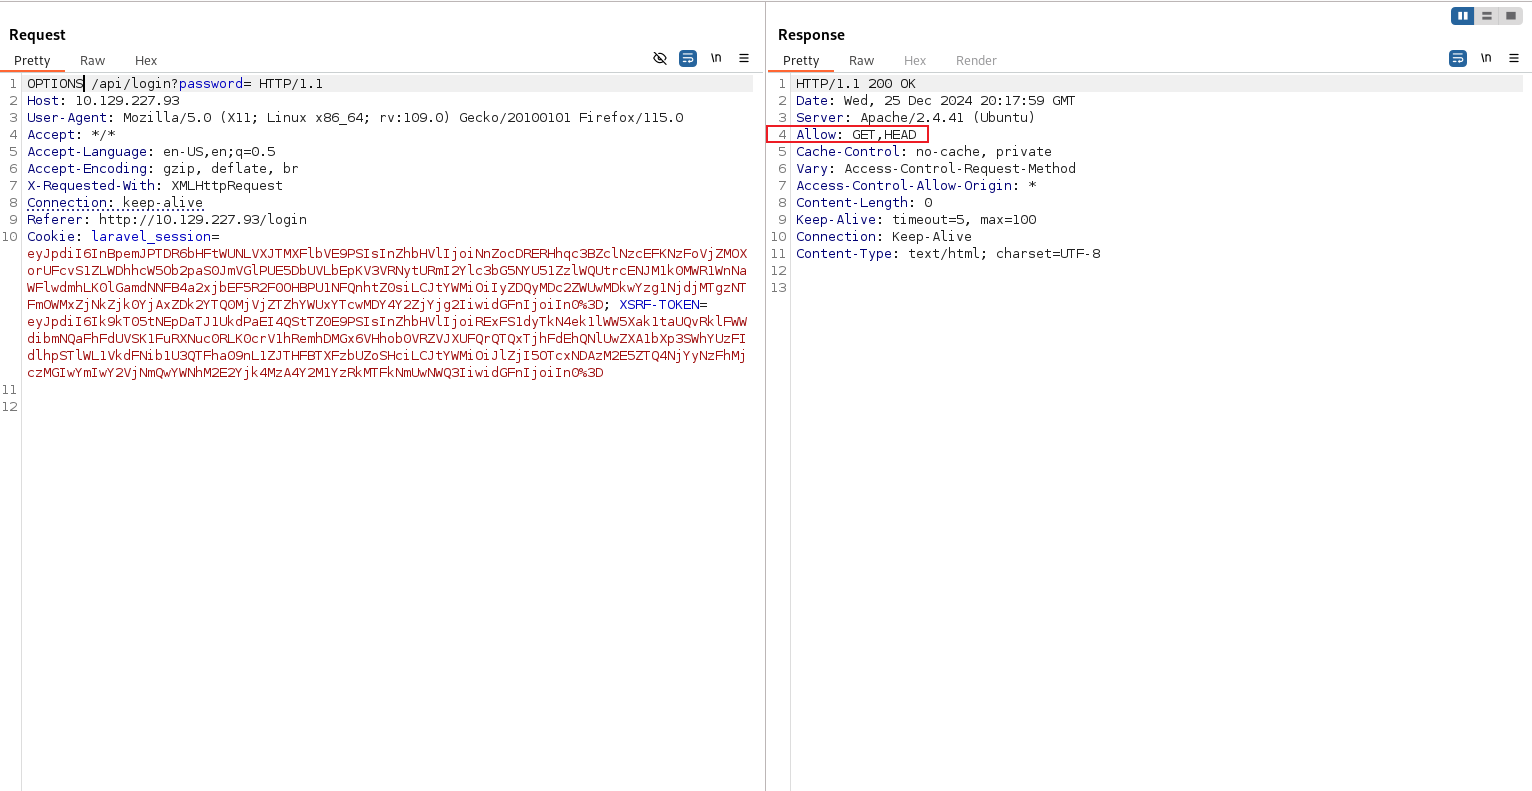
Task: Click the Server Apache/2.4.41 header
Action: tap(916, 118)
